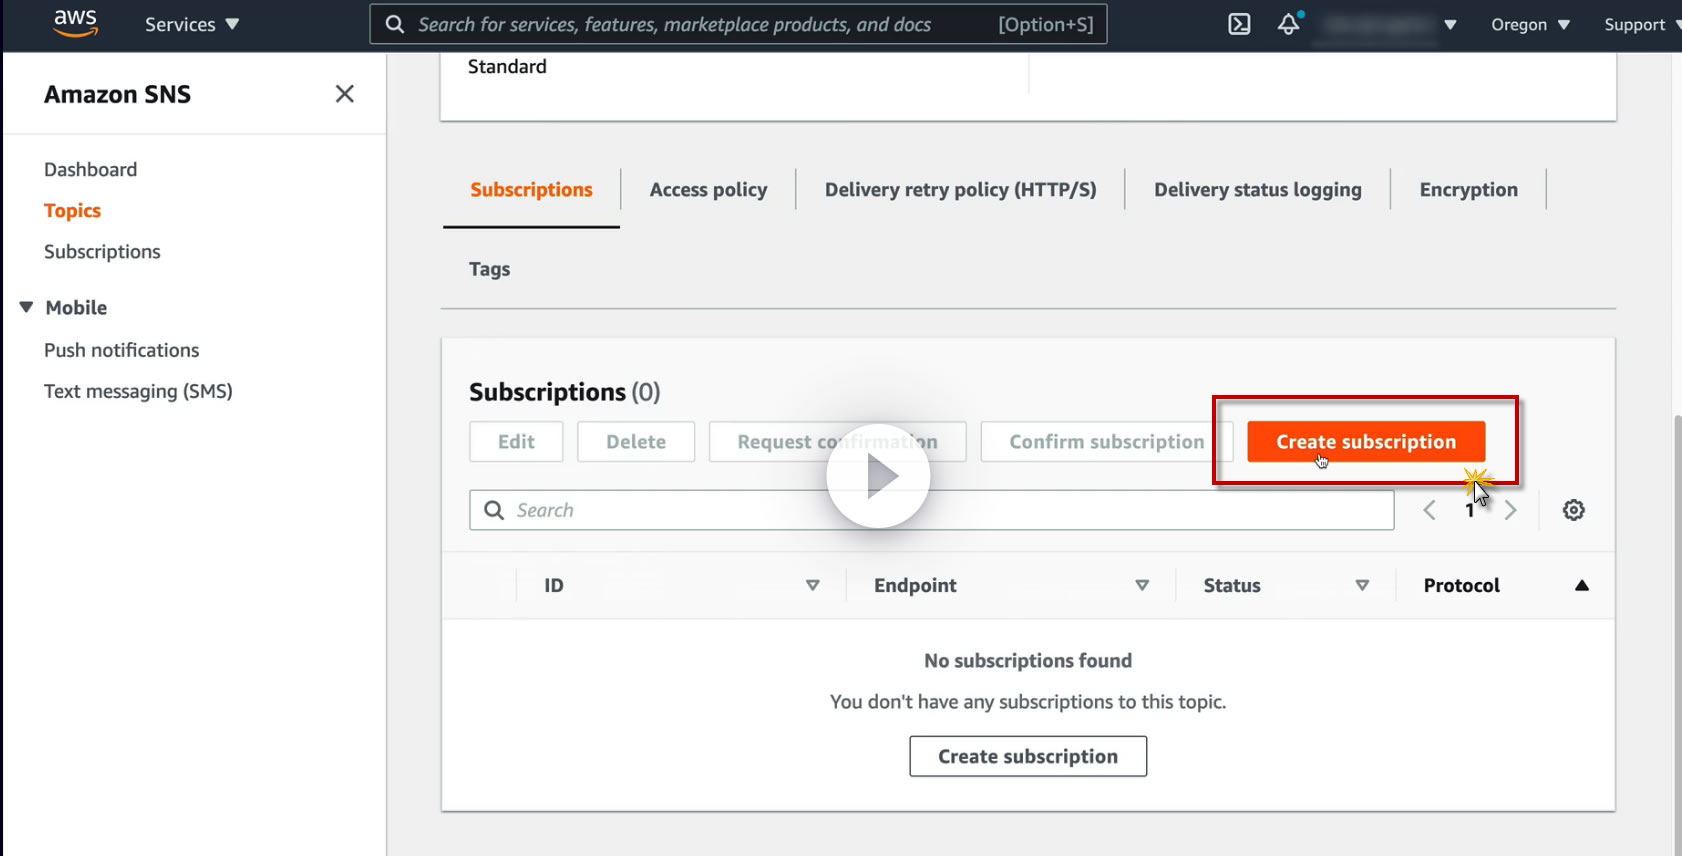This screenshot has height=856, width=1682.
Task: Sort subscriptions by Protocol column arrow
Action: pos(1581,586)
